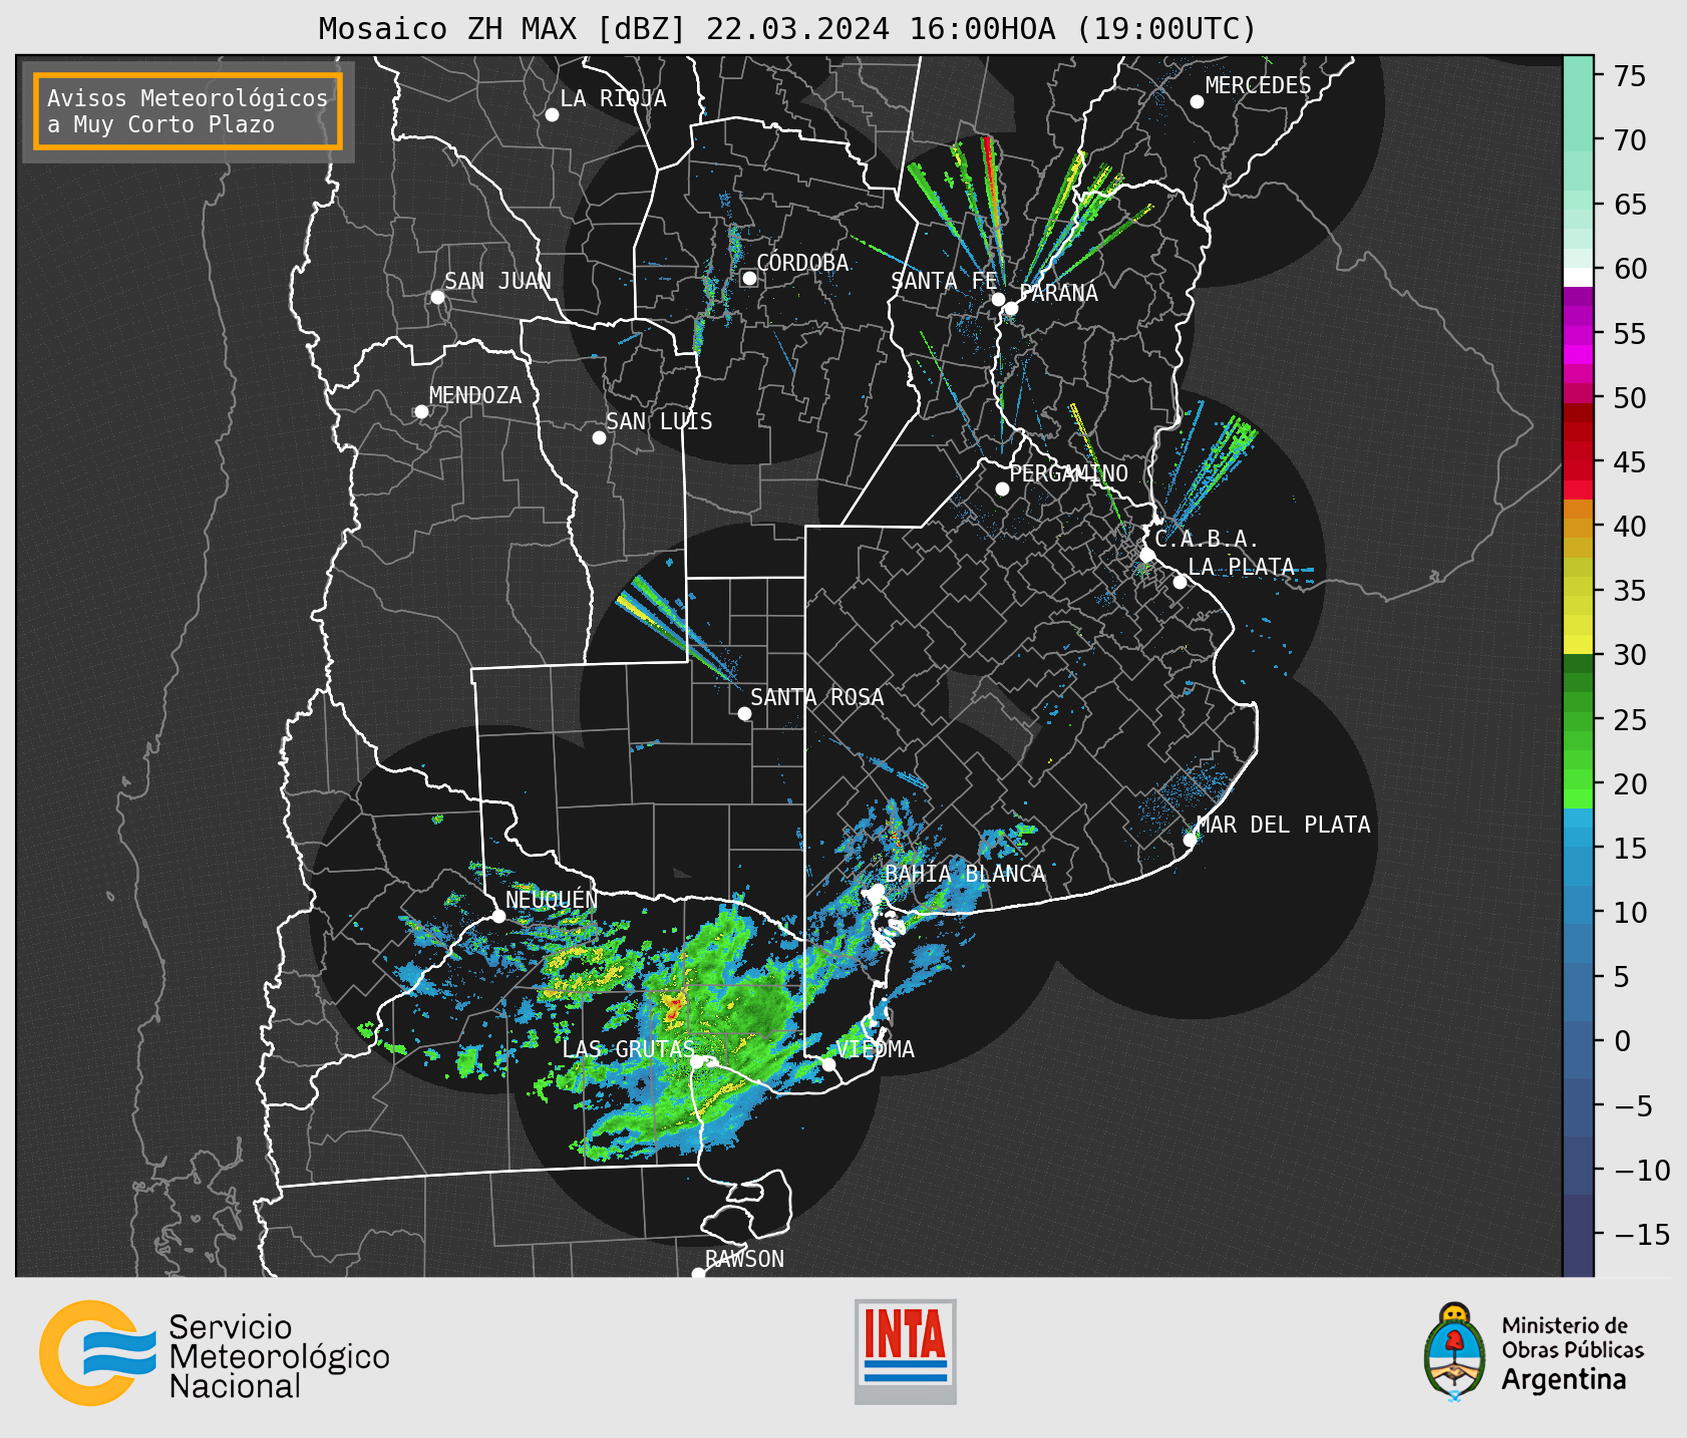Click the LA RIOJA city marker

552,115
